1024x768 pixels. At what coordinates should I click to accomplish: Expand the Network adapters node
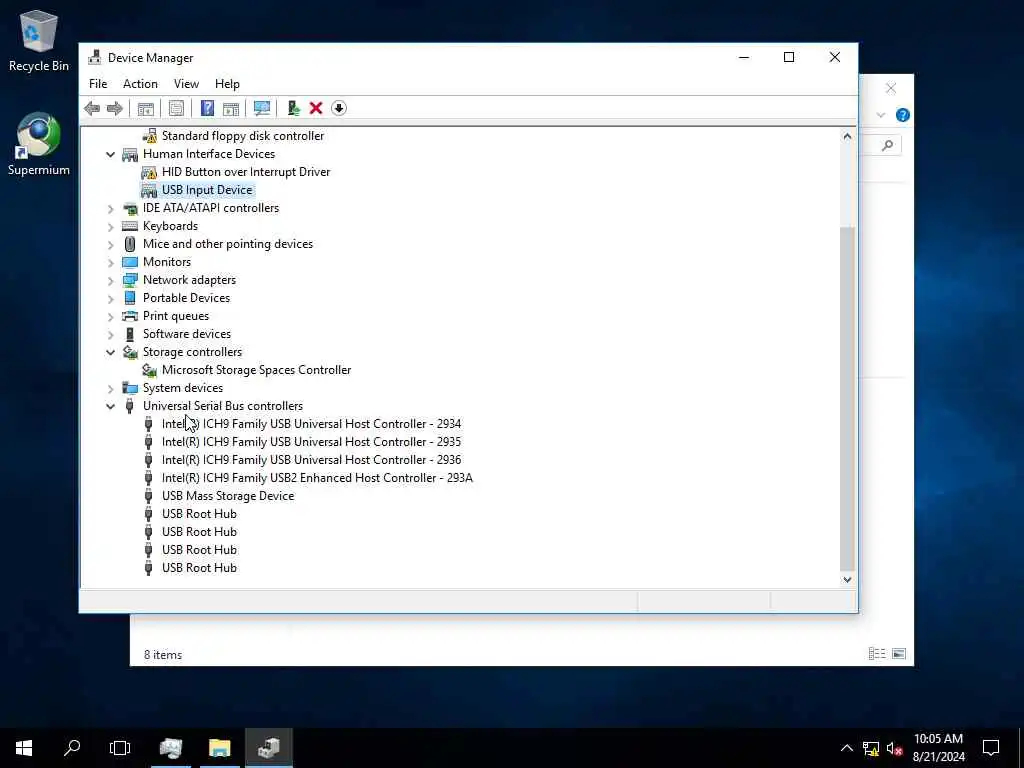[x=110, y=281]
